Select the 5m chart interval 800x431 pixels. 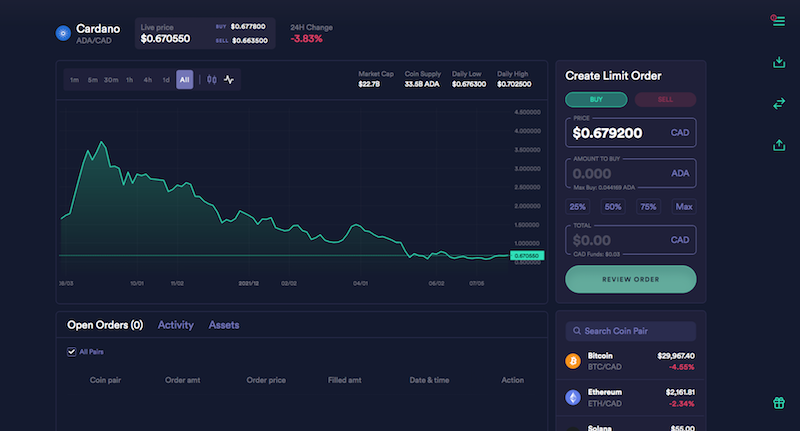coord(92,80)
